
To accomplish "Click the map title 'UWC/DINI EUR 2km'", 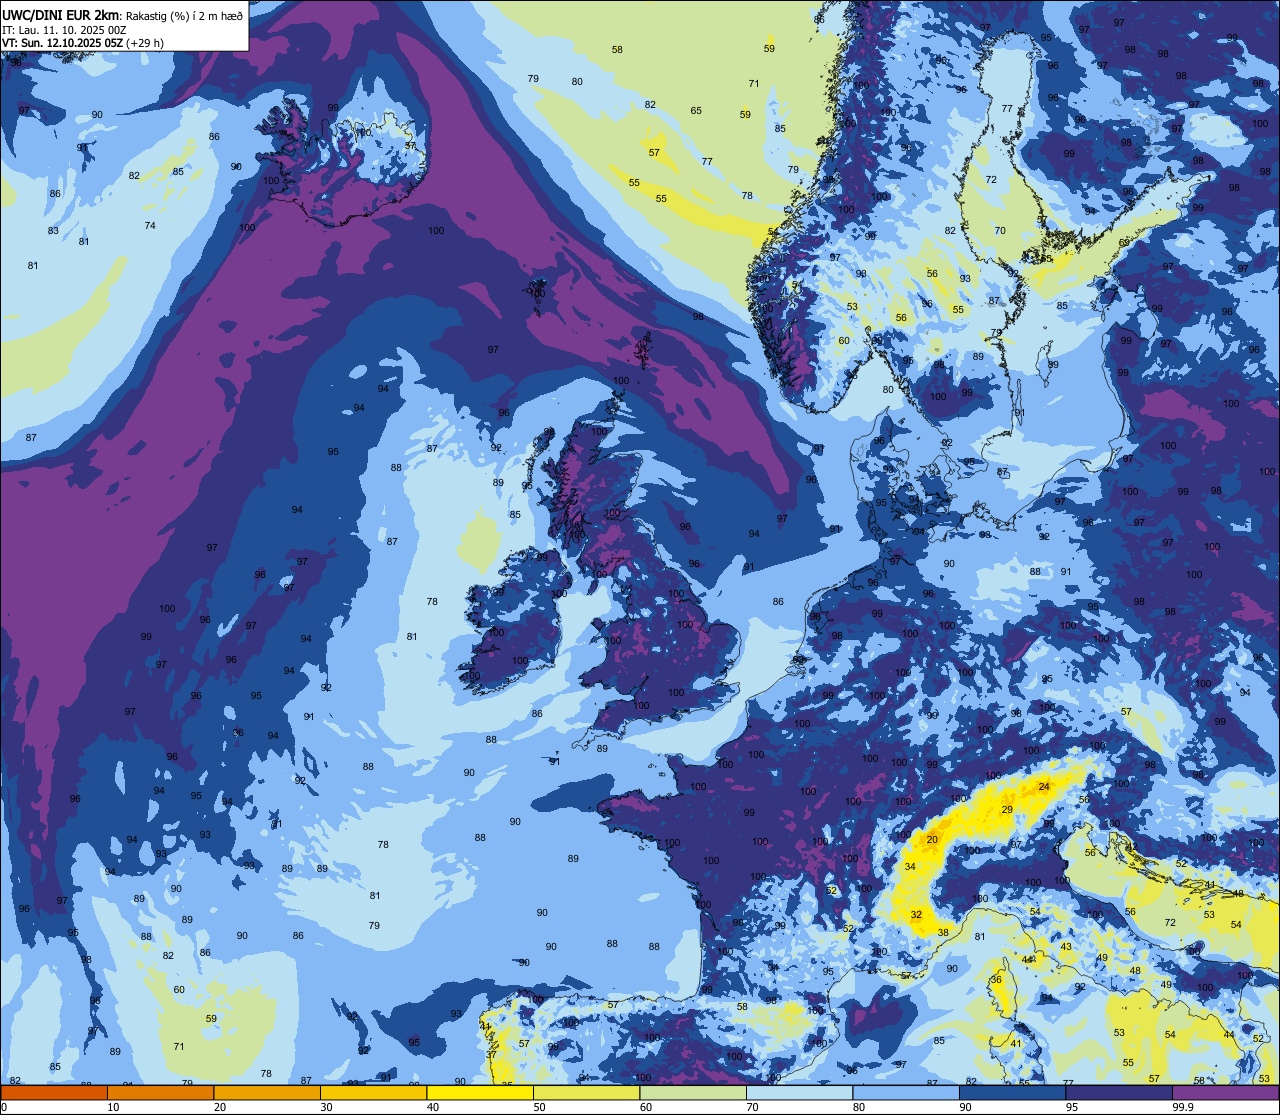I will [x=62, y=15].
